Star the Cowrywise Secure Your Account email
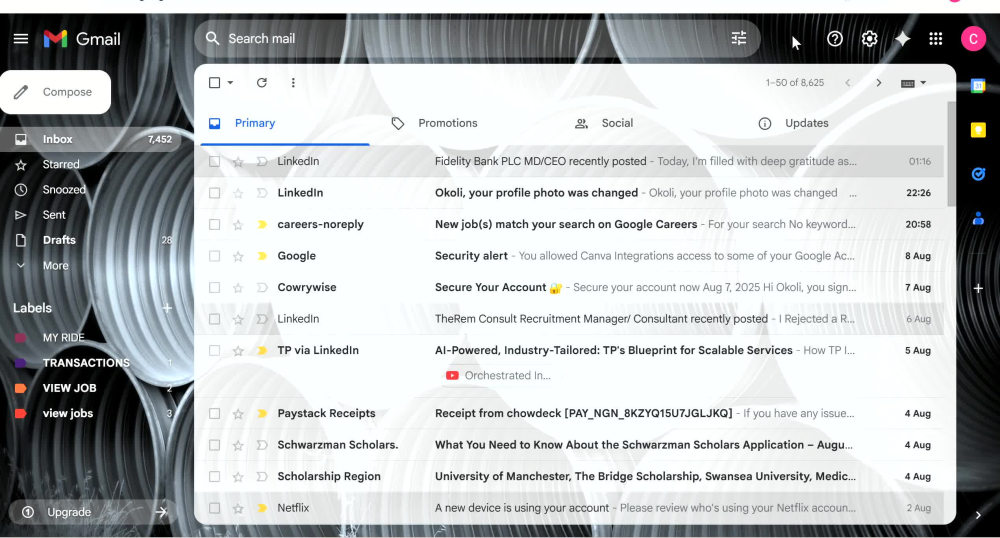 click(238, 287)
